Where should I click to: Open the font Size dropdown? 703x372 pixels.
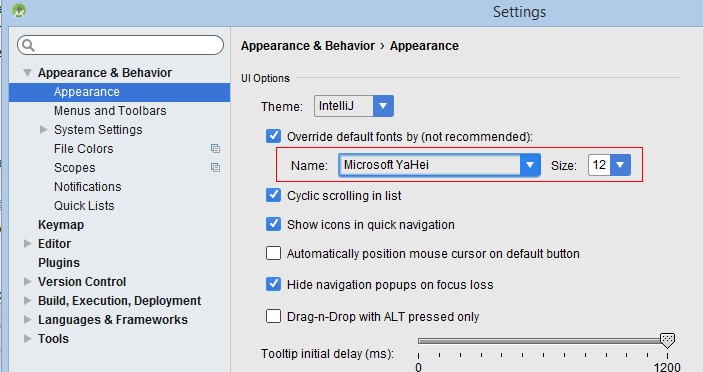[609, 165]
